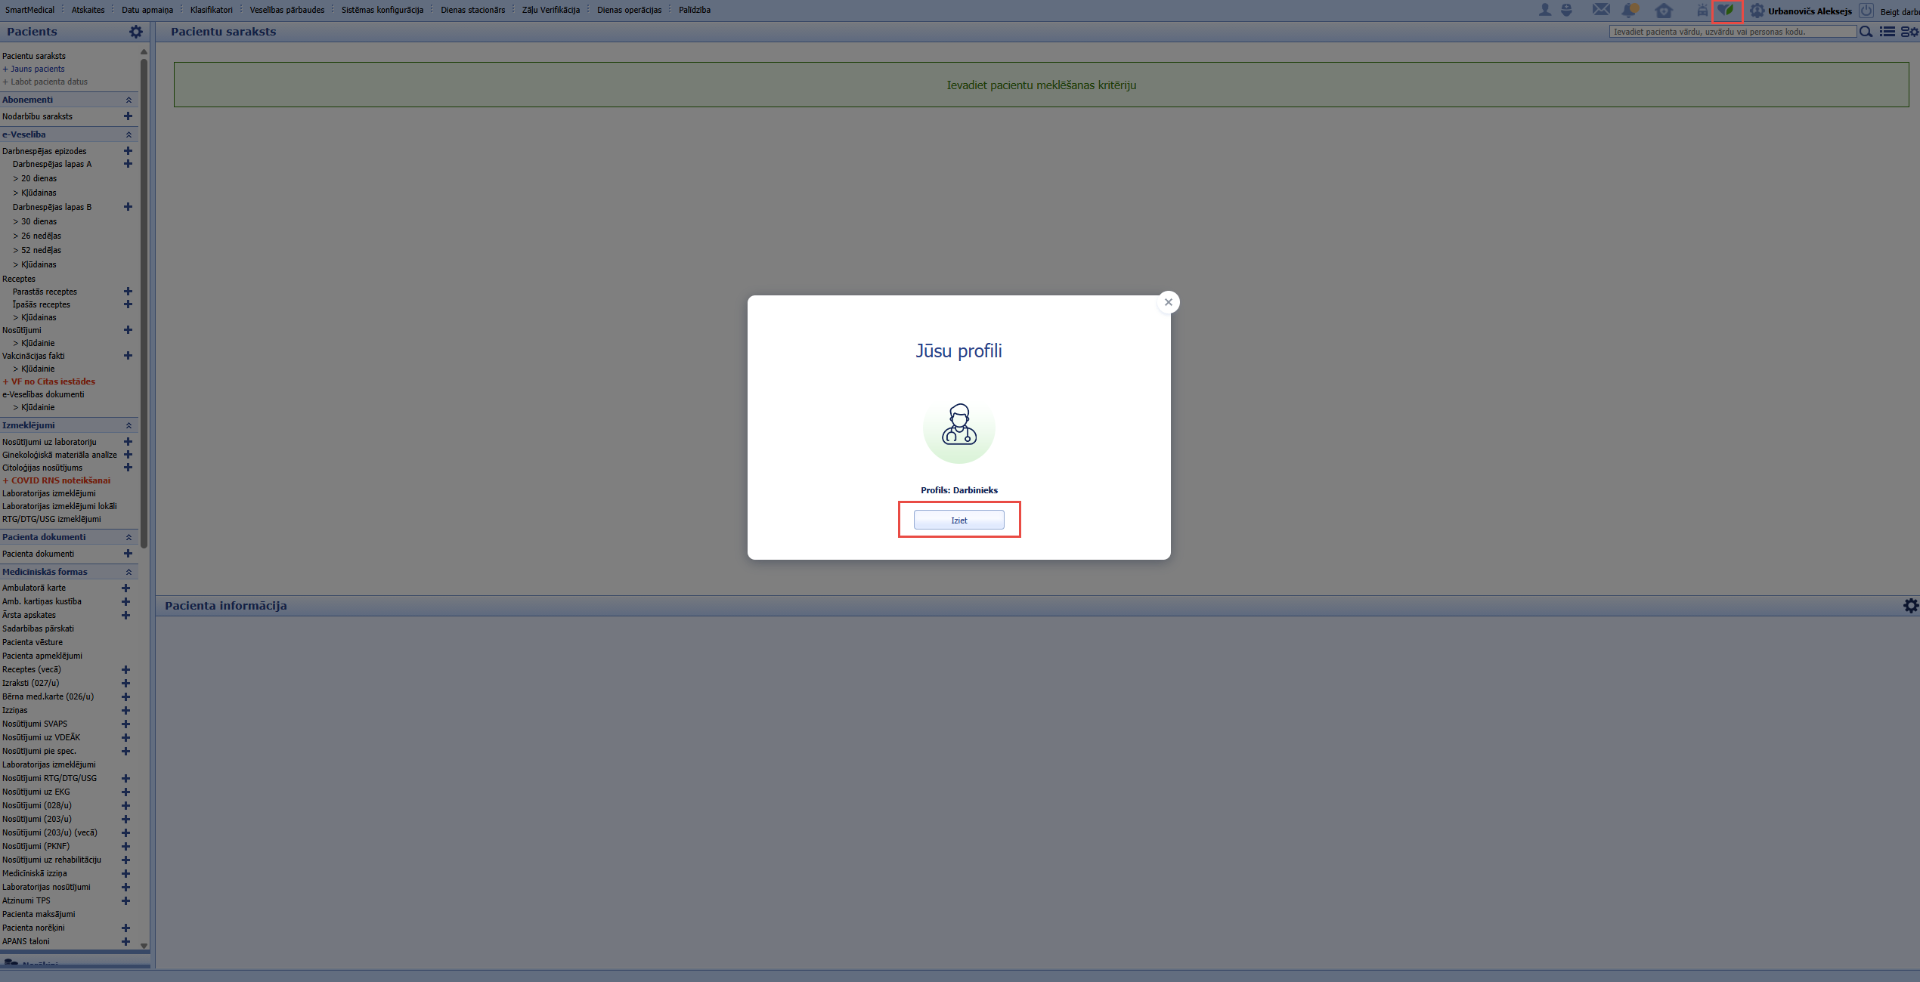Open the envelope messages icon
This screenshot has width=1920, height=982.
(1601, 10)
